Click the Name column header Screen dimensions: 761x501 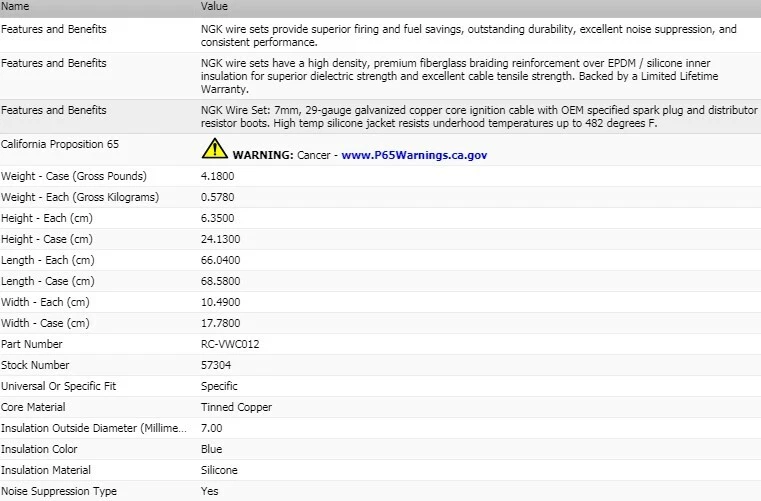click(x=15, y=6)
